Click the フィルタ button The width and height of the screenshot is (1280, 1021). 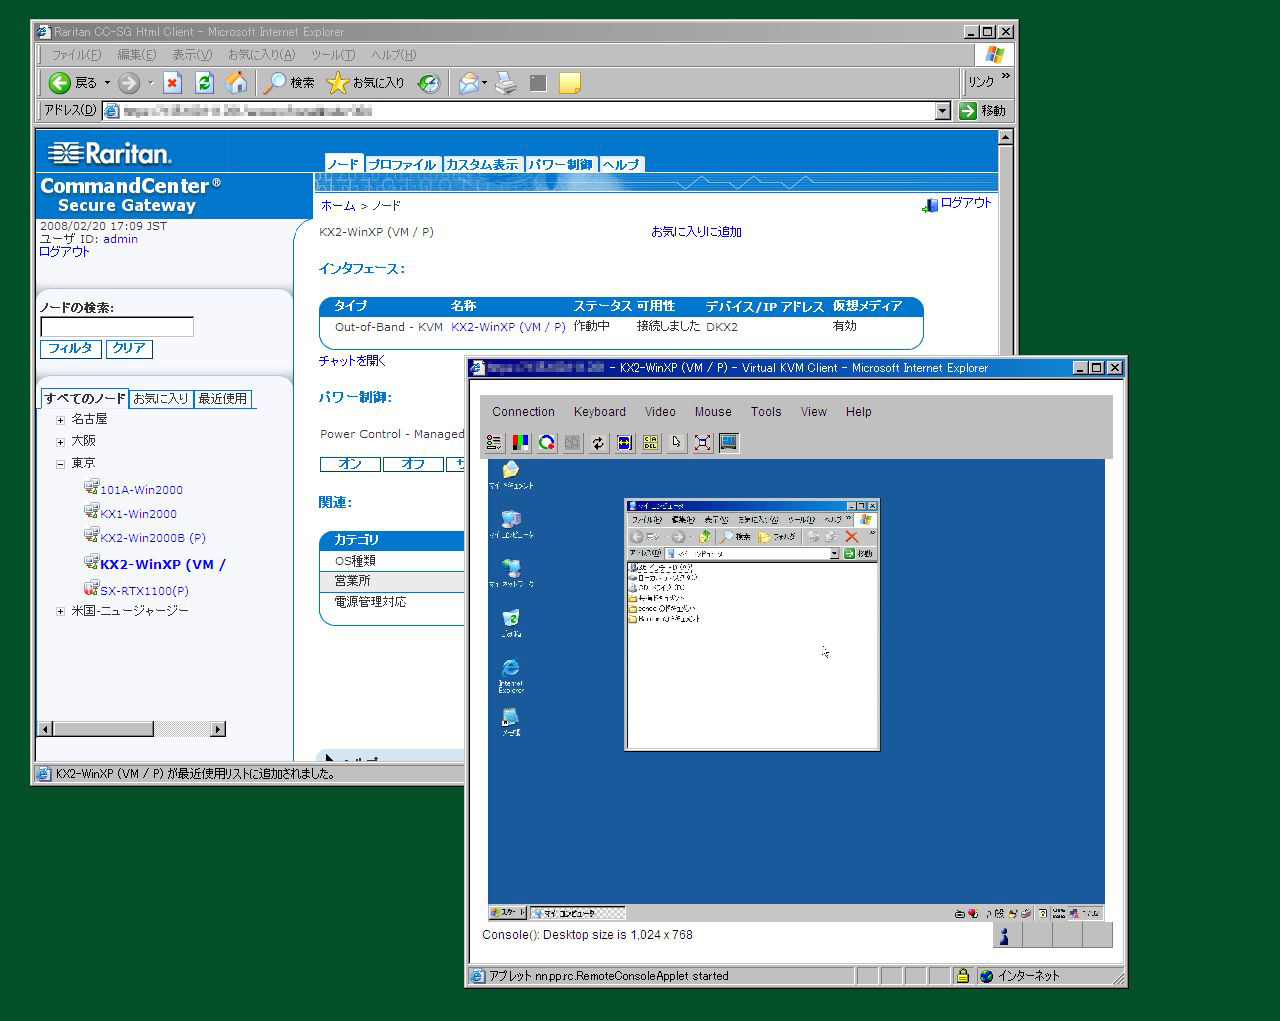tap(70, 348)
